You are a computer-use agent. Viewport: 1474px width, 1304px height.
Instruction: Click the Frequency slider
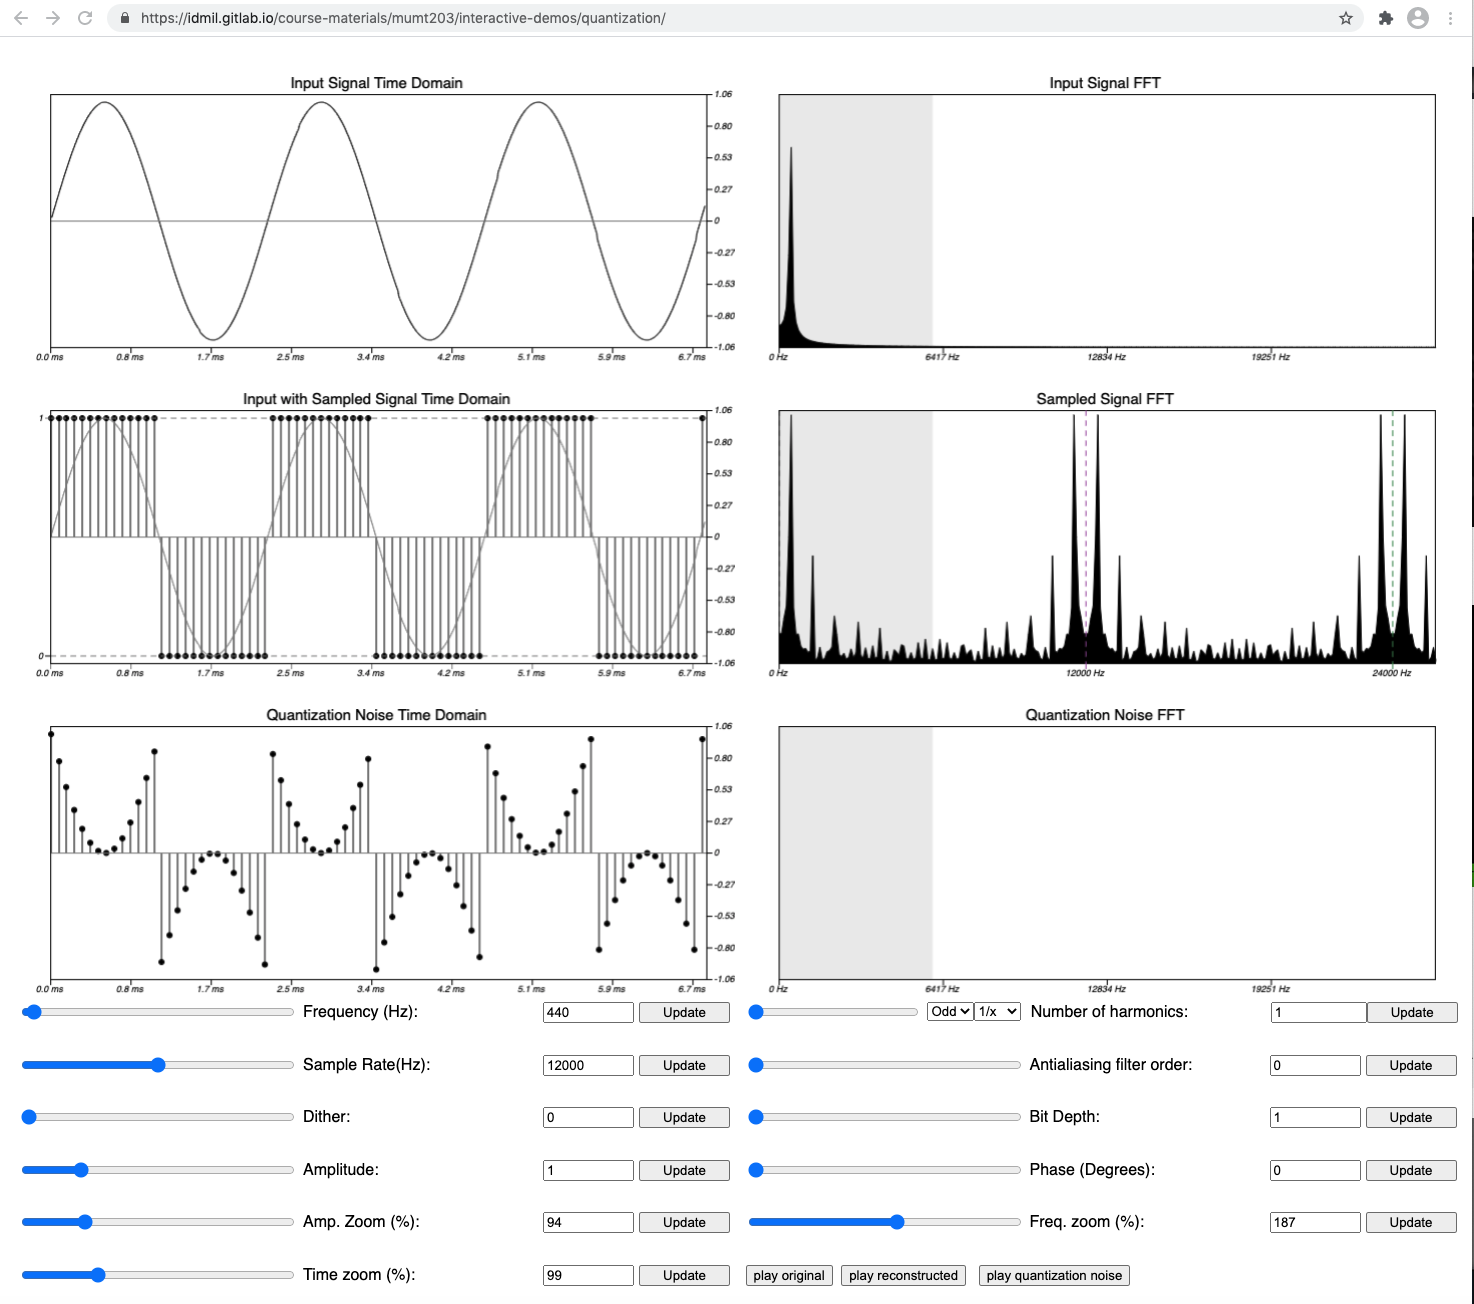(x=158, y=1012)
